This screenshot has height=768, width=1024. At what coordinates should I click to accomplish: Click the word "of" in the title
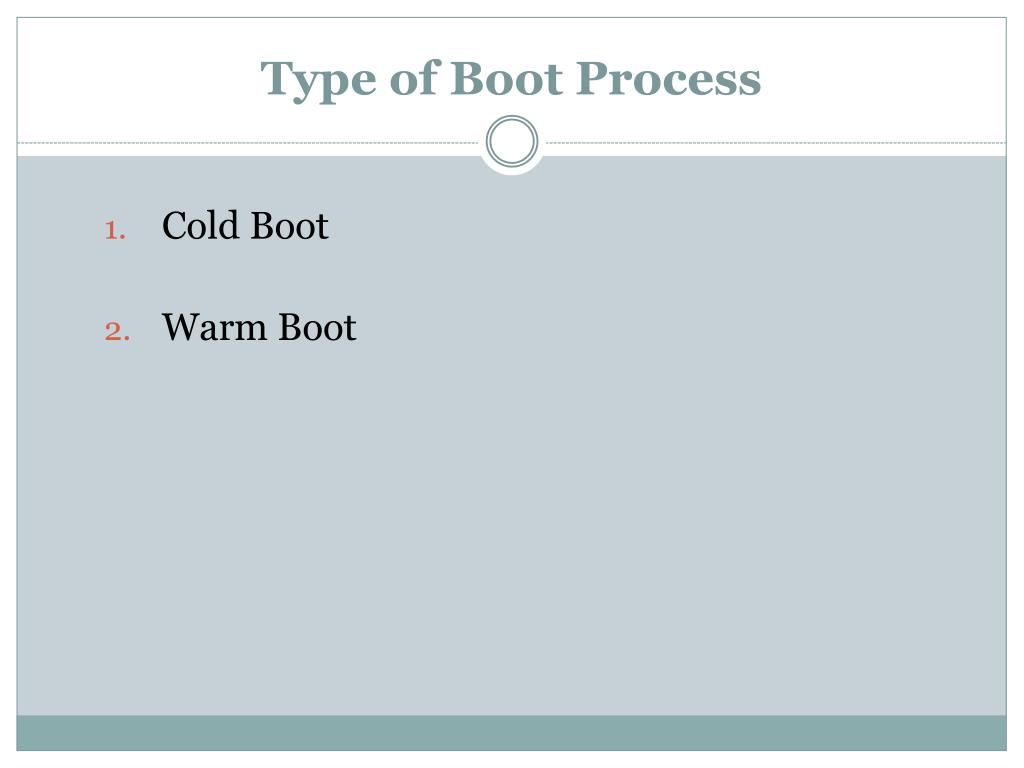tap(415, 78)
